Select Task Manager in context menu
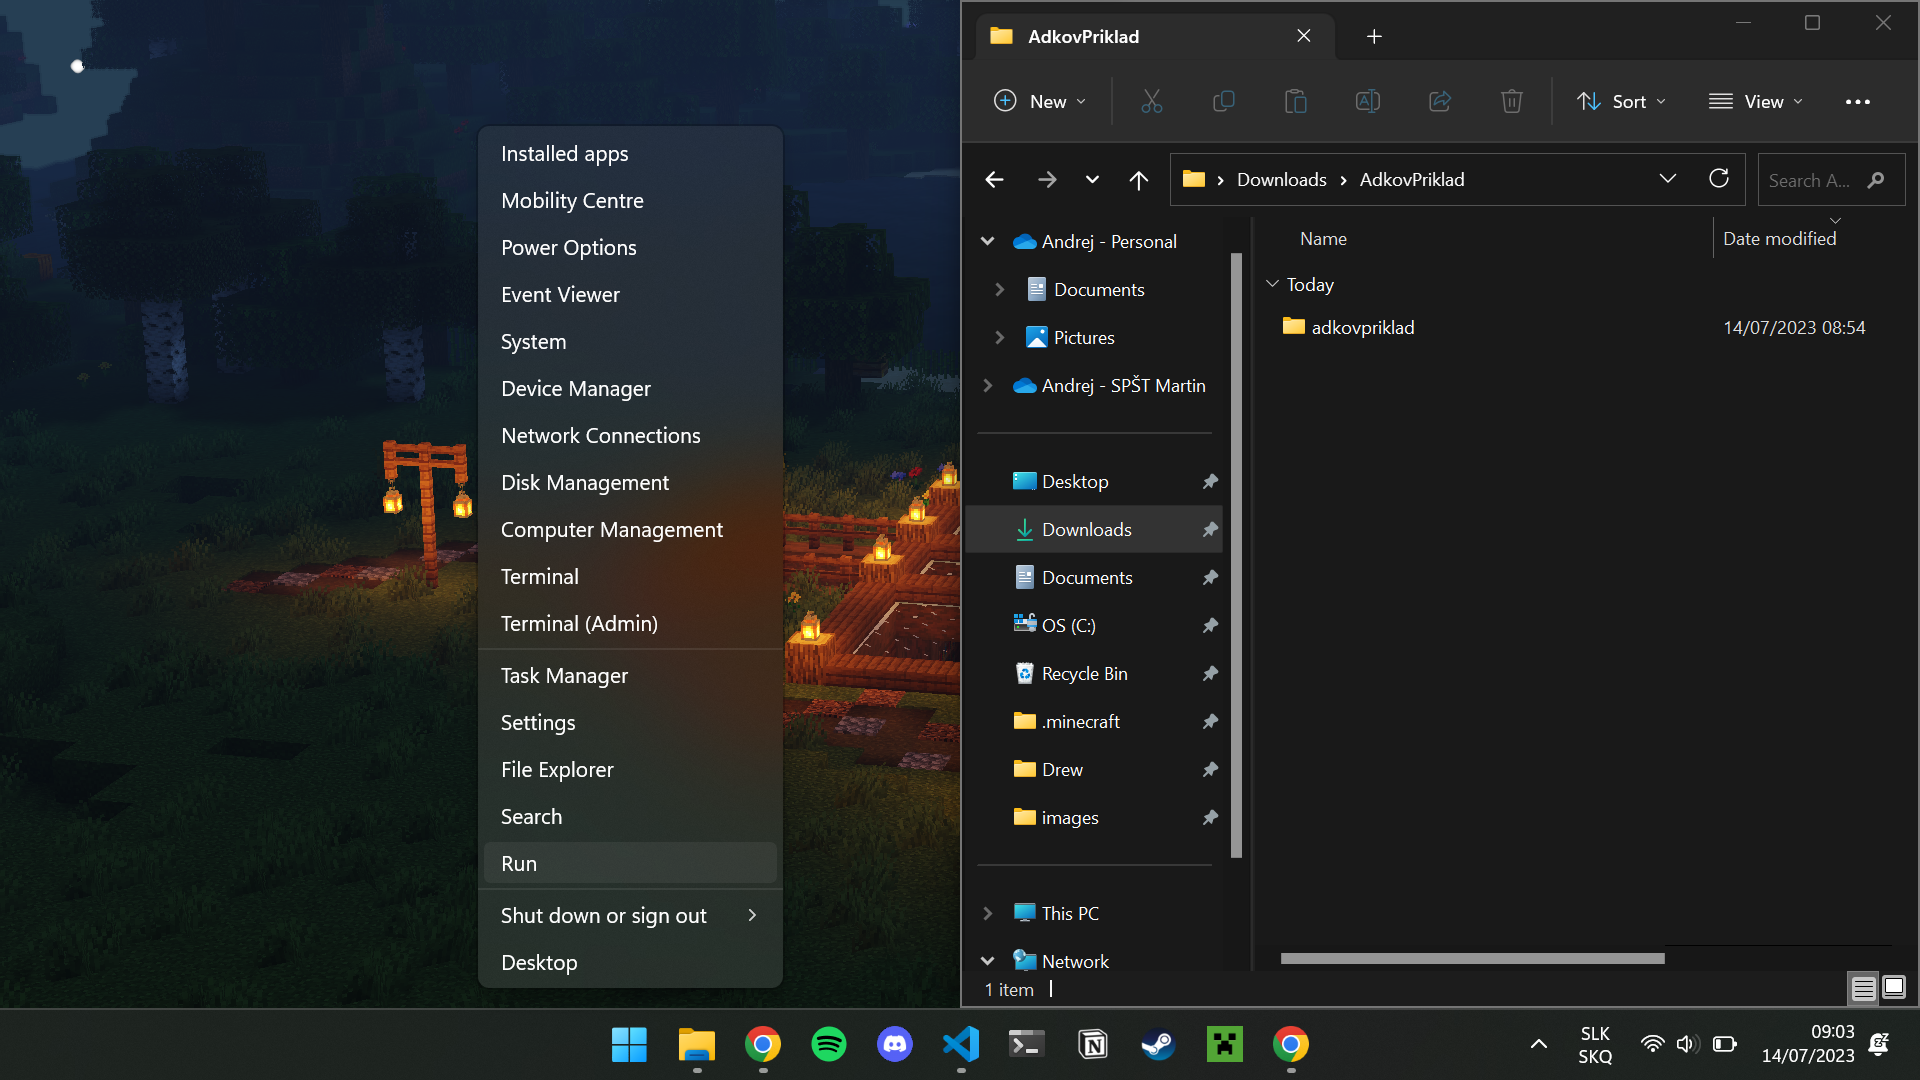Viewport: 1920px width, 1080px height. [630, 675]
